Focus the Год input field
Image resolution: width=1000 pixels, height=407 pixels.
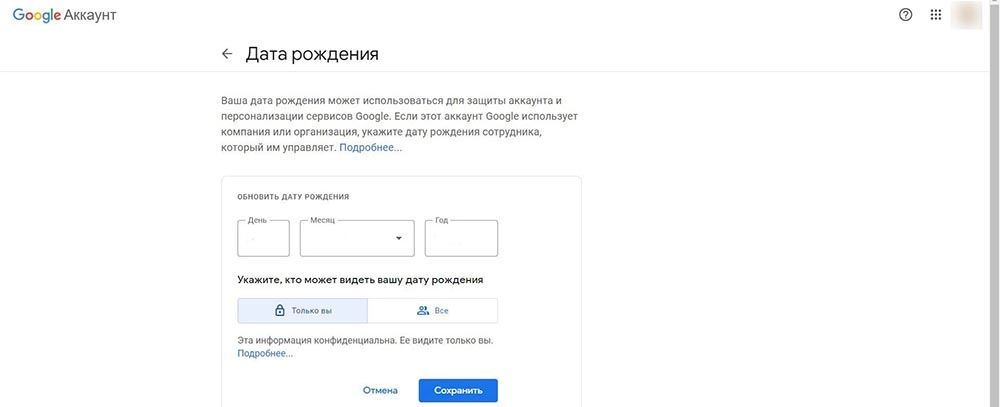point(461,238)
